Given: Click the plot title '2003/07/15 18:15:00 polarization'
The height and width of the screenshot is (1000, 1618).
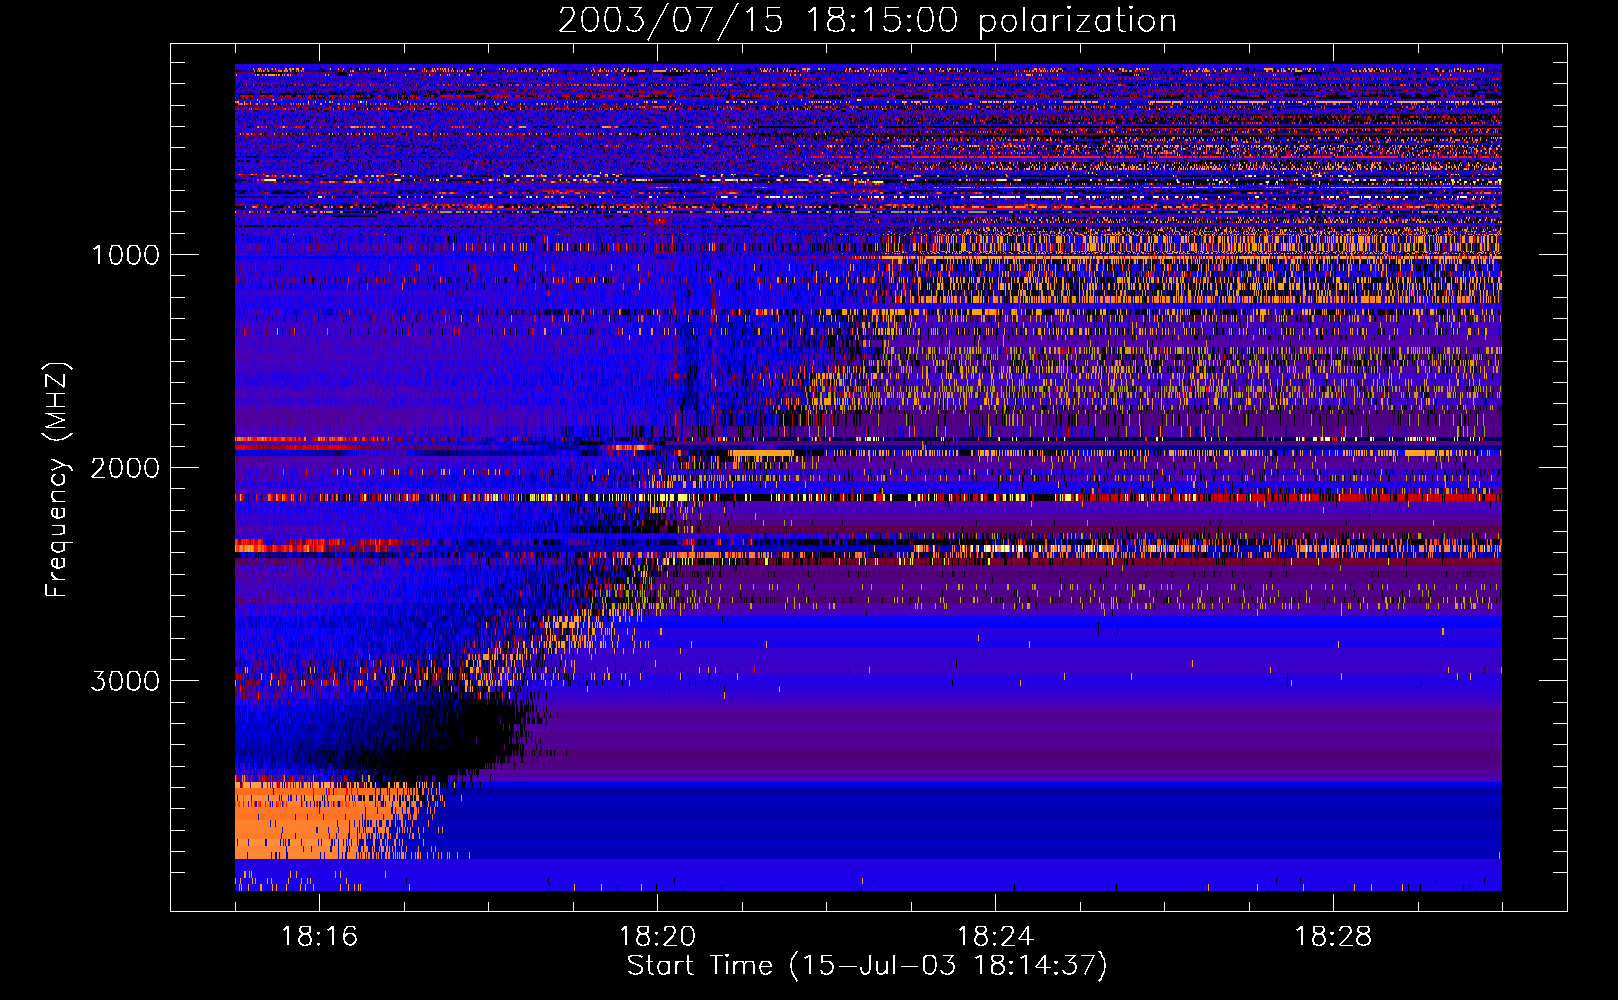Looking at the screenshot, I should (867, 21).
